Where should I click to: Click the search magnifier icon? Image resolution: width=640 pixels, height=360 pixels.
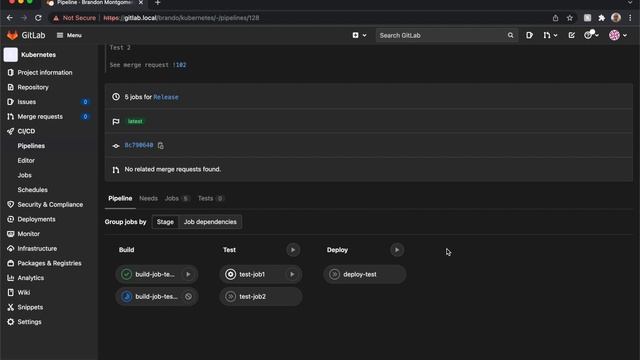click(x=511, y=36)
